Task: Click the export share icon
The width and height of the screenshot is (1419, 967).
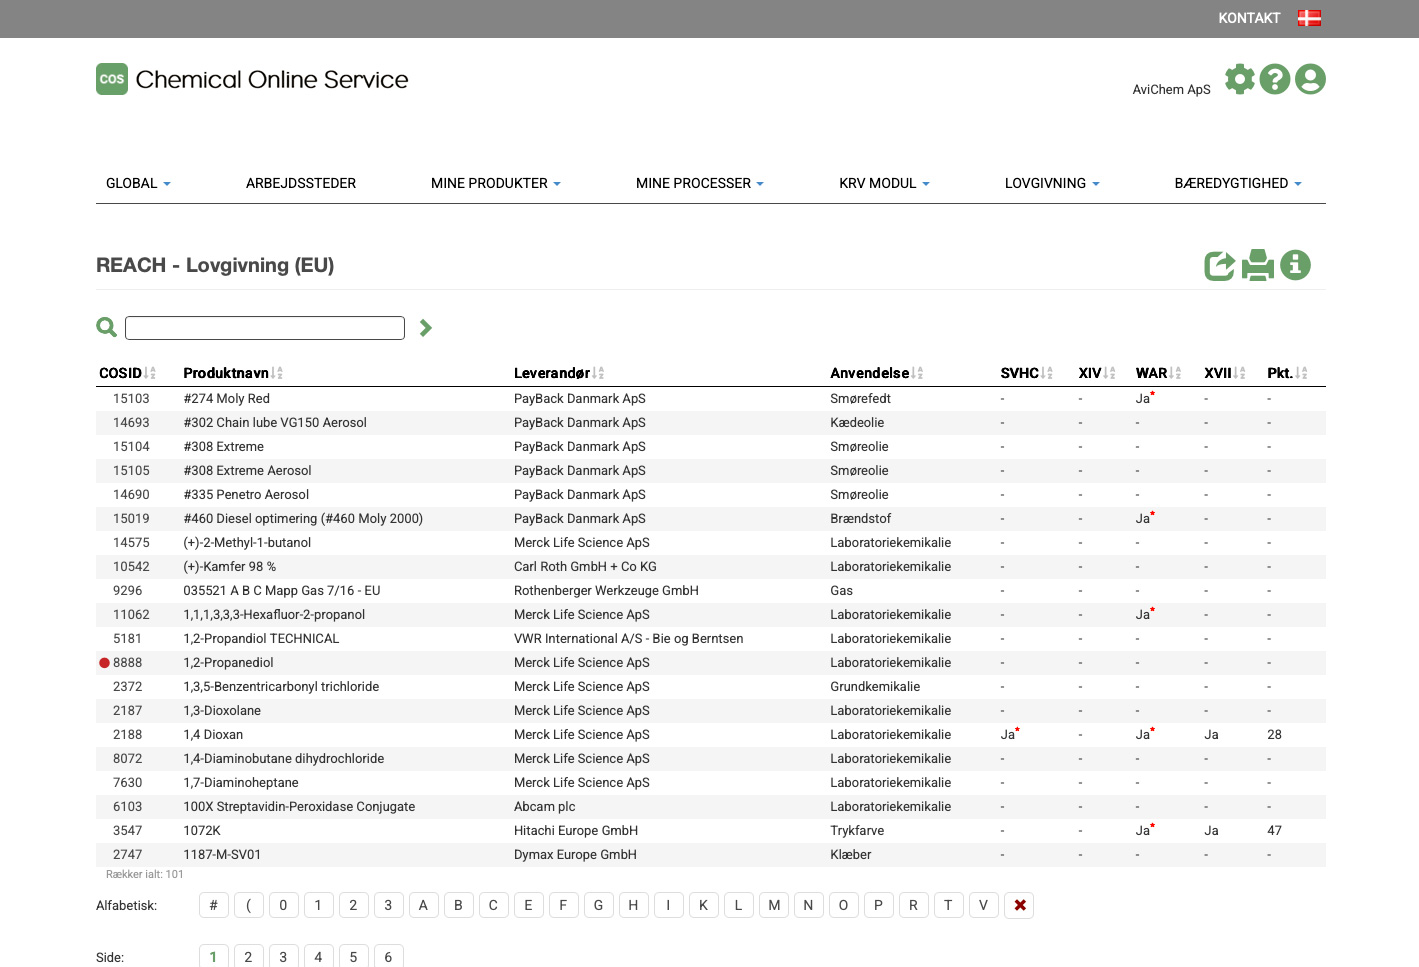Action: pyautogui.click(x=1219, y=265)
